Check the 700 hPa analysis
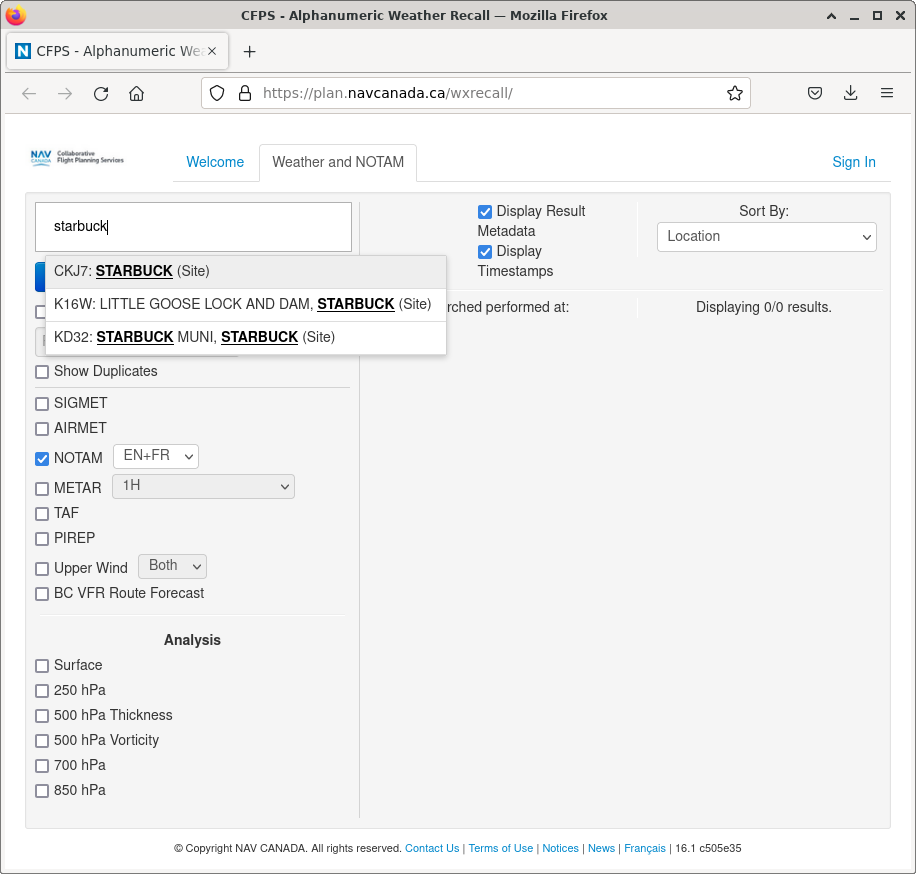 pyautogui.click(x=42, y=766)
